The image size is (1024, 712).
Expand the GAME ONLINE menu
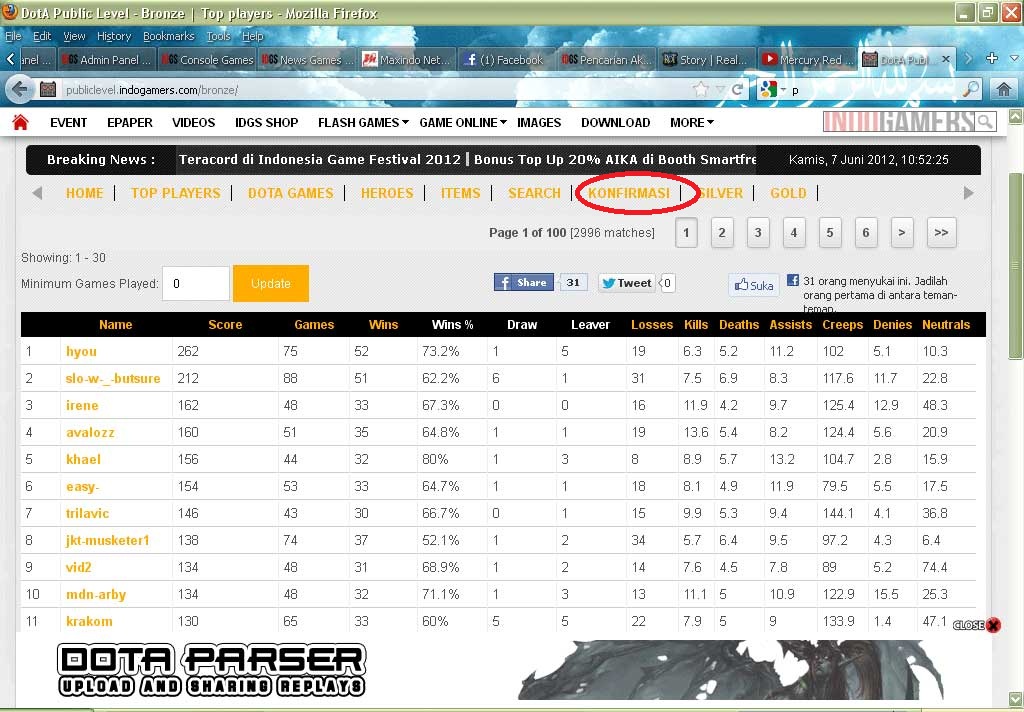tap(462, 122)
